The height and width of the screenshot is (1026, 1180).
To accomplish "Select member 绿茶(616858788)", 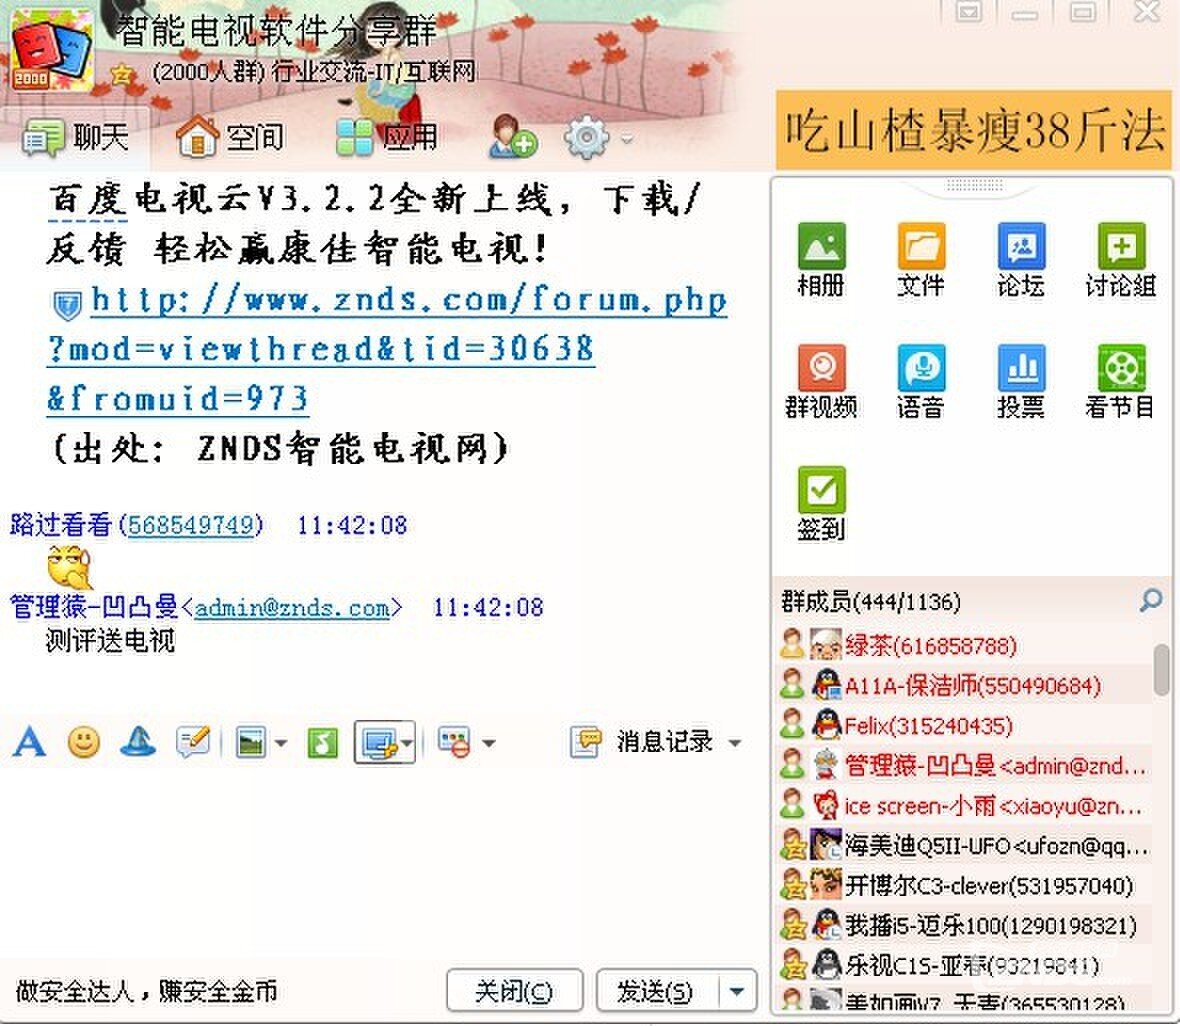I will pos(963,645).
